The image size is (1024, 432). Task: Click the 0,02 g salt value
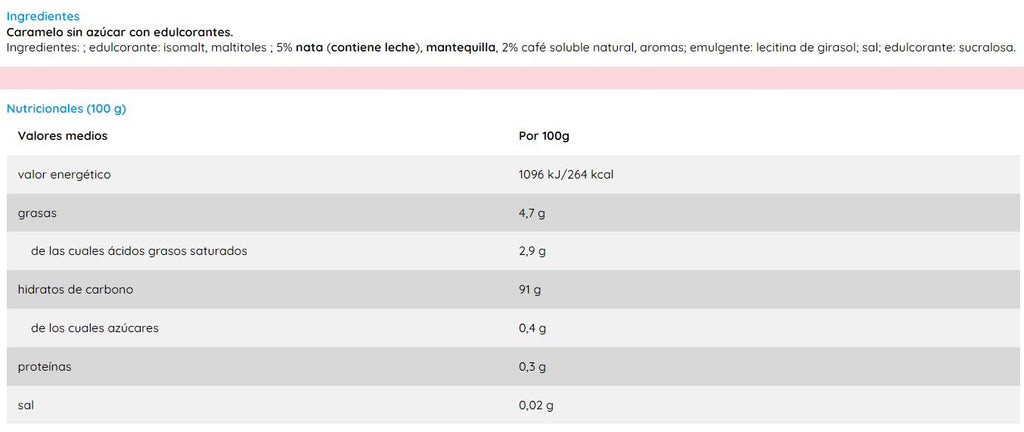click(x=536, y=405)
